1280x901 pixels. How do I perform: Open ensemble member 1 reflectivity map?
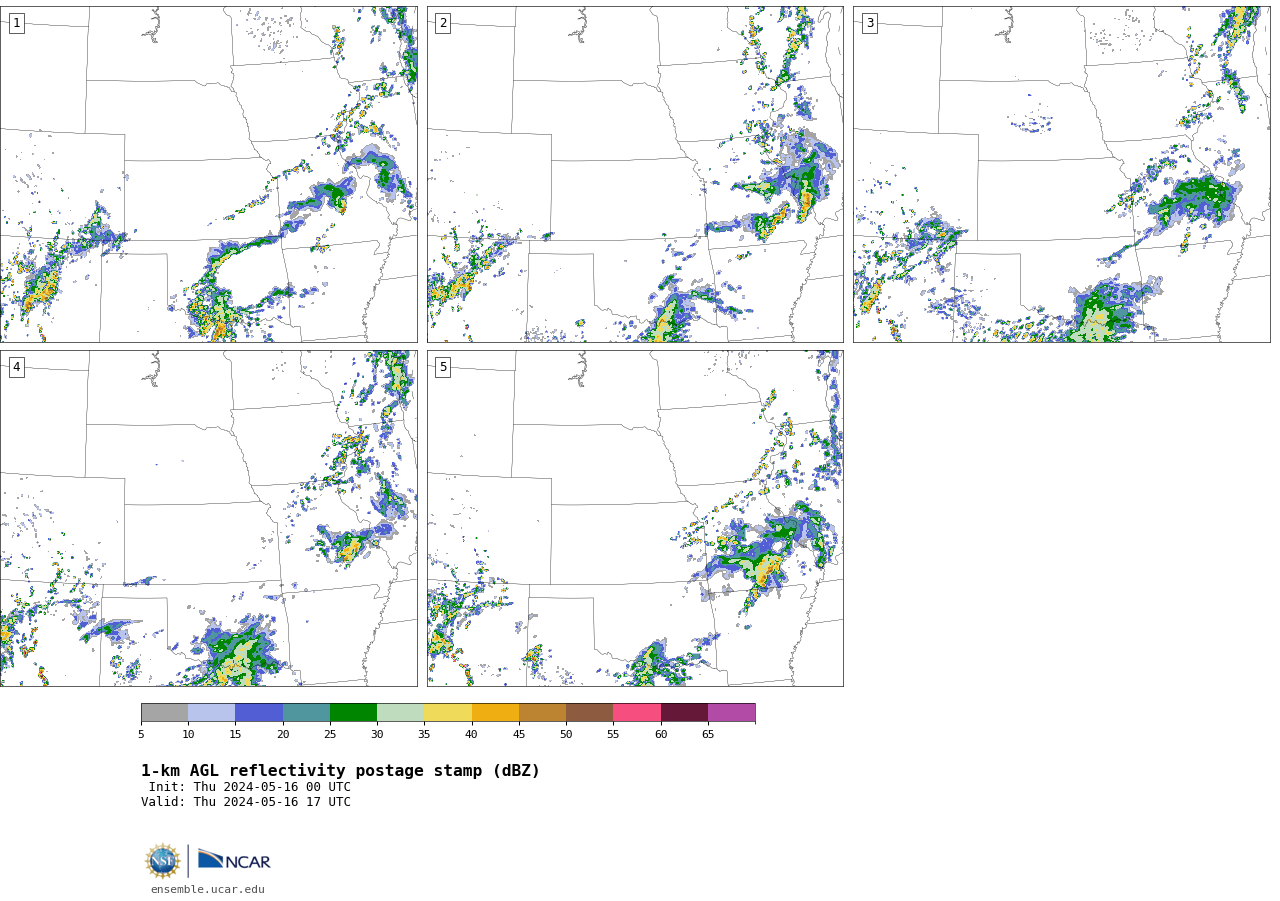[208, 174]
